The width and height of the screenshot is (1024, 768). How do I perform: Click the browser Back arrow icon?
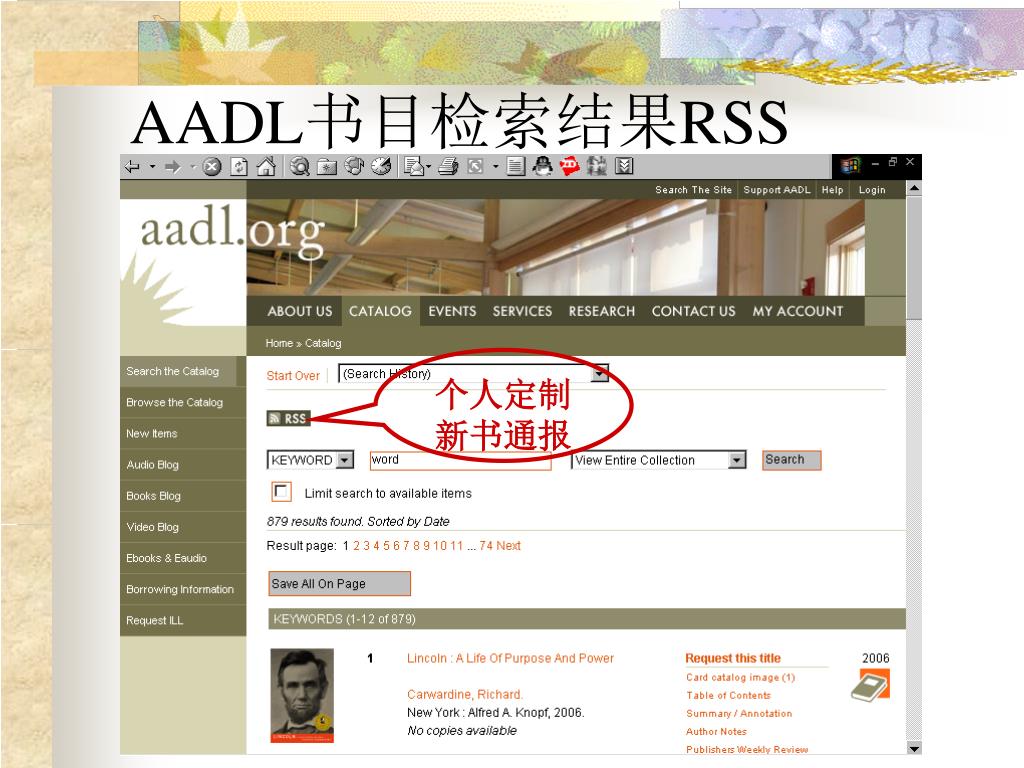(x=133, y=167)
